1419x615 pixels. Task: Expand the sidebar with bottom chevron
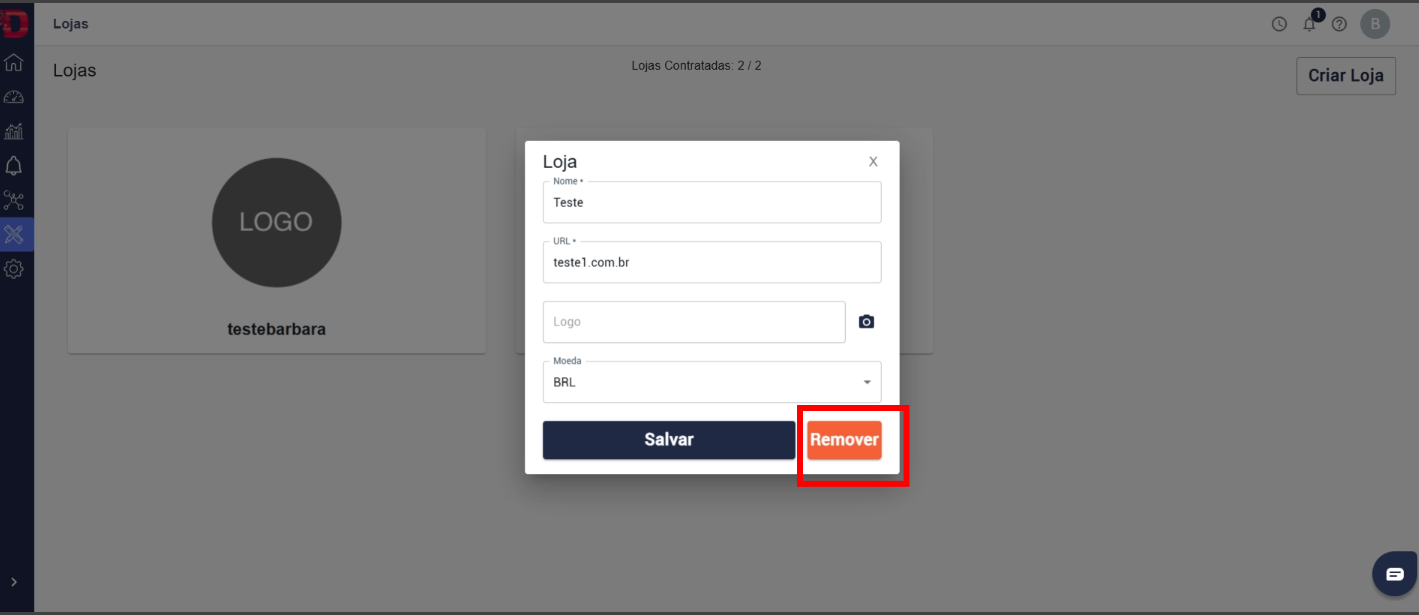(x=14, y=582)
